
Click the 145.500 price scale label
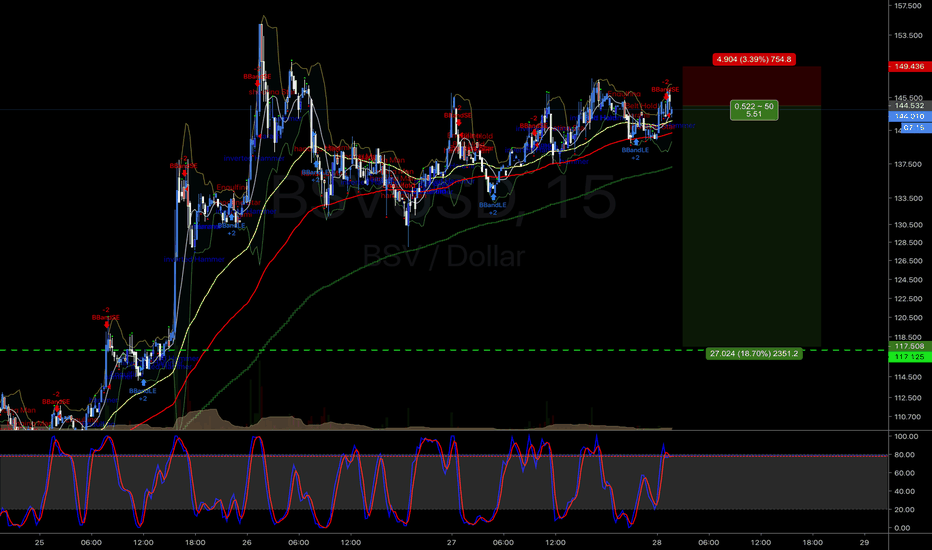(908, 98)
